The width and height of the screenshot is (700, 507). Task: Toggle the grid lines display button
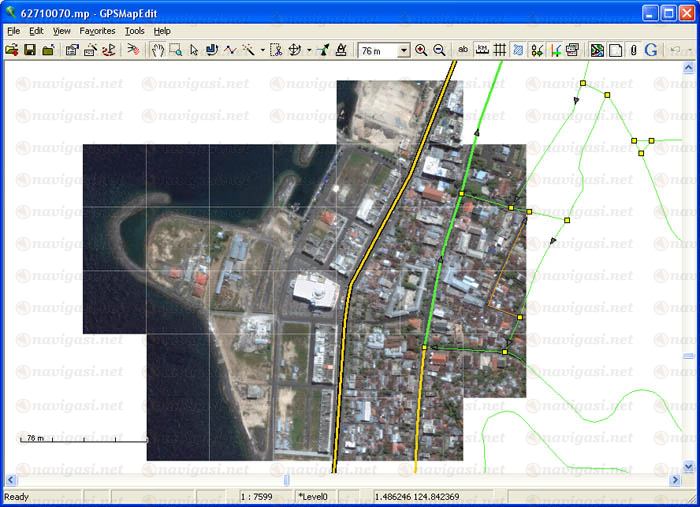point(500,50)
